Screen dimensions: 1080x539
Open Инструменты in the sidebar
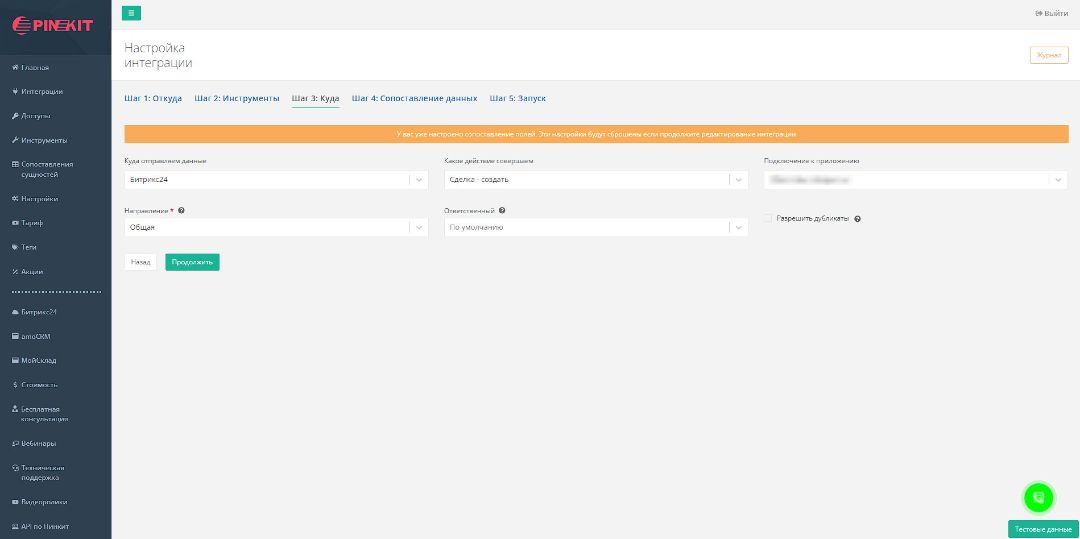pos(43,140)
